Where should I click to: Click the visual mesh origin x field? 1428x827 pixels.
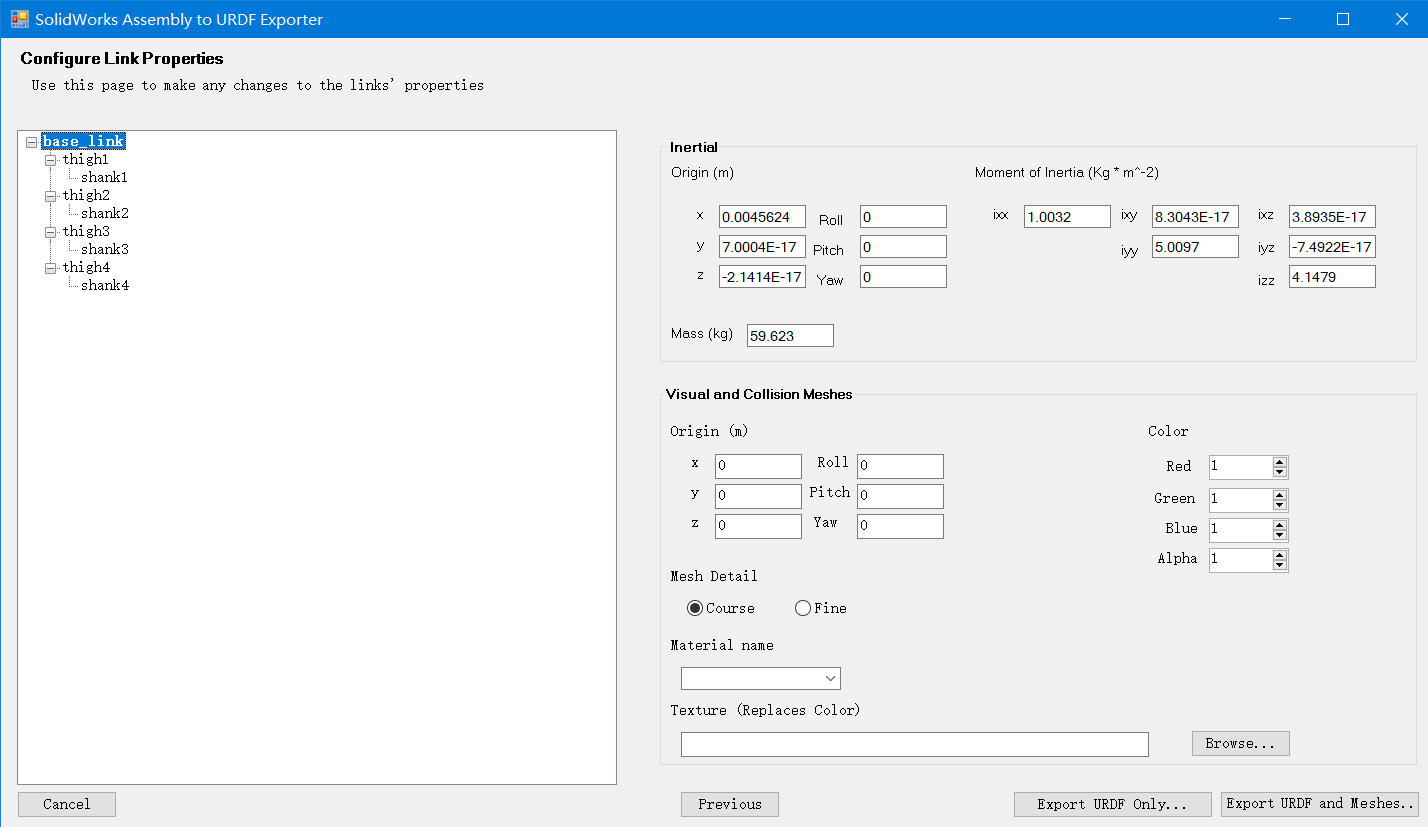coord(758,467)
